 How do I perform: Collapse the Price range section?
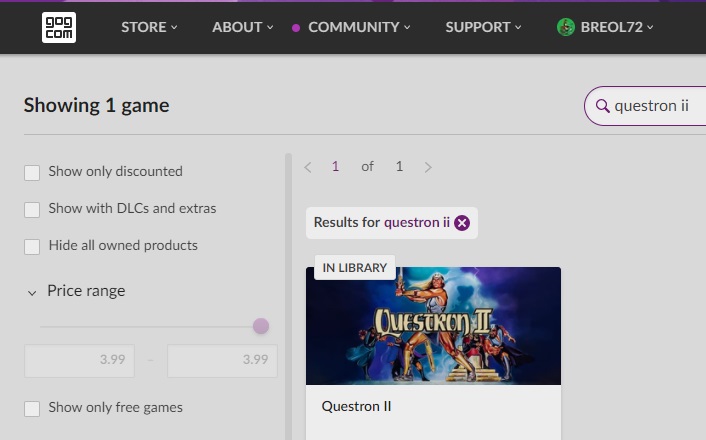pos(32,294)
